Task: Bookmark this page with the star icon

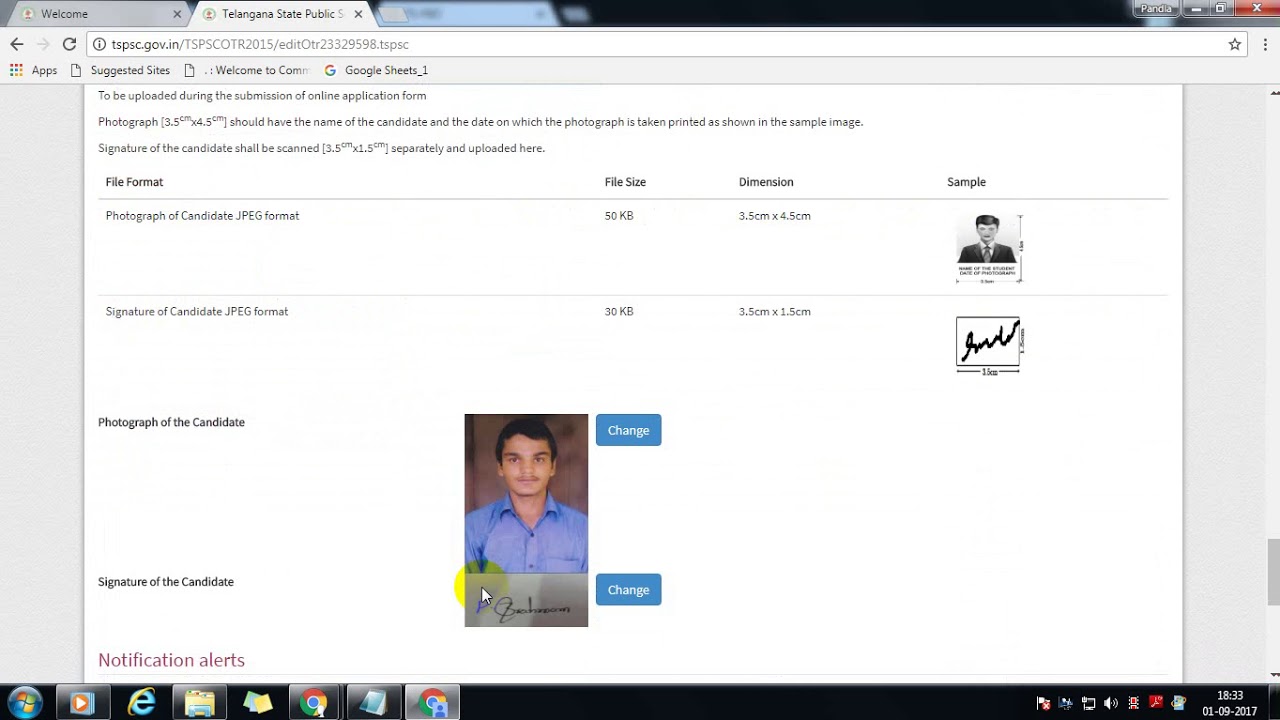Action: pos(1235,44)
